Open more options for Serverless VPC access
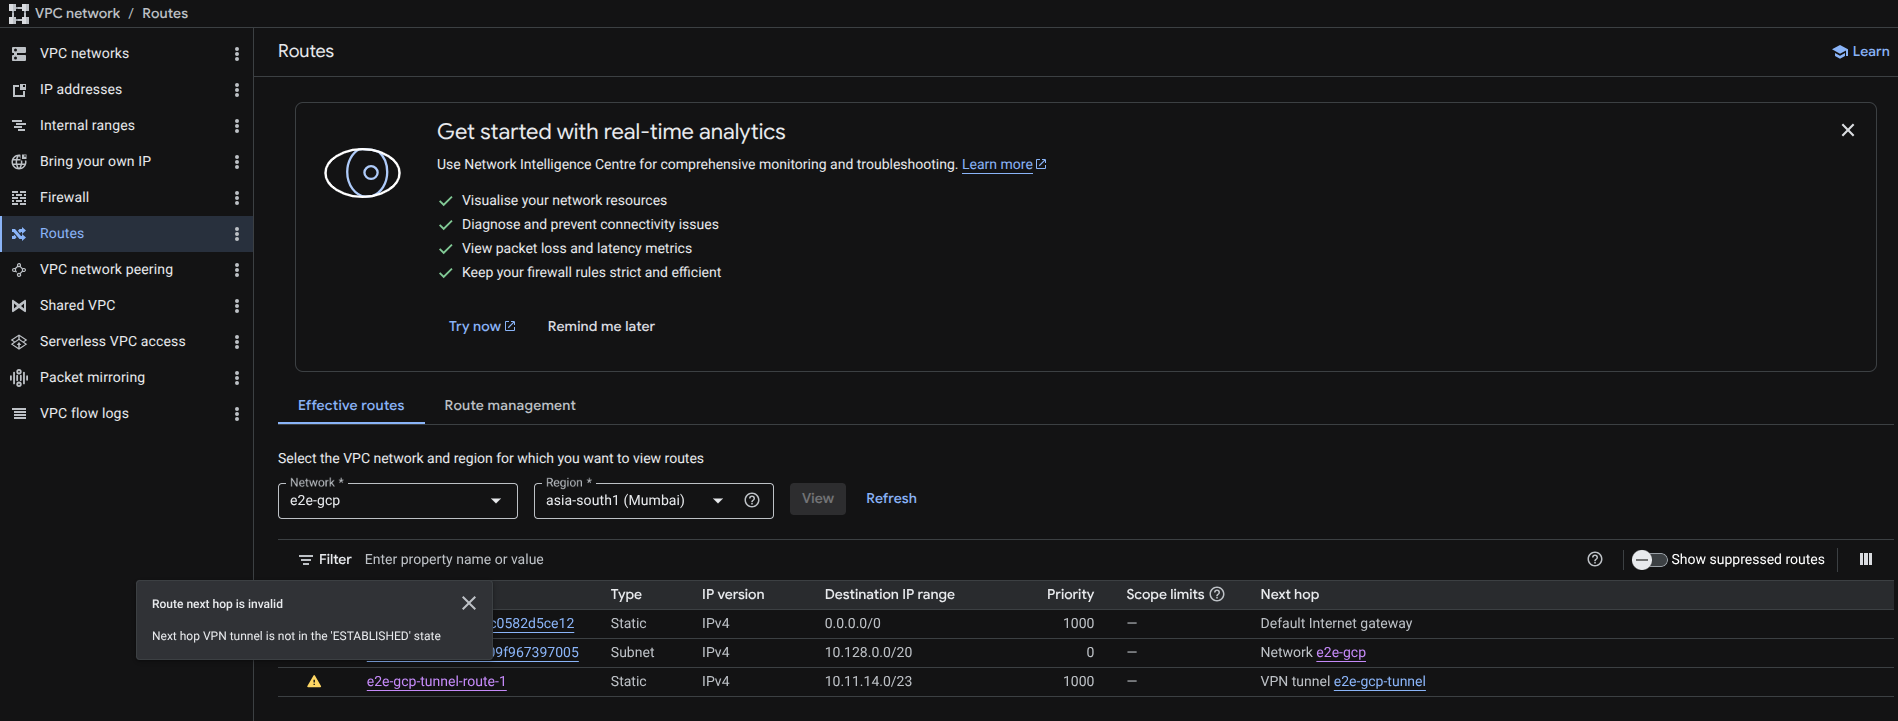 [x=237, y=342]
